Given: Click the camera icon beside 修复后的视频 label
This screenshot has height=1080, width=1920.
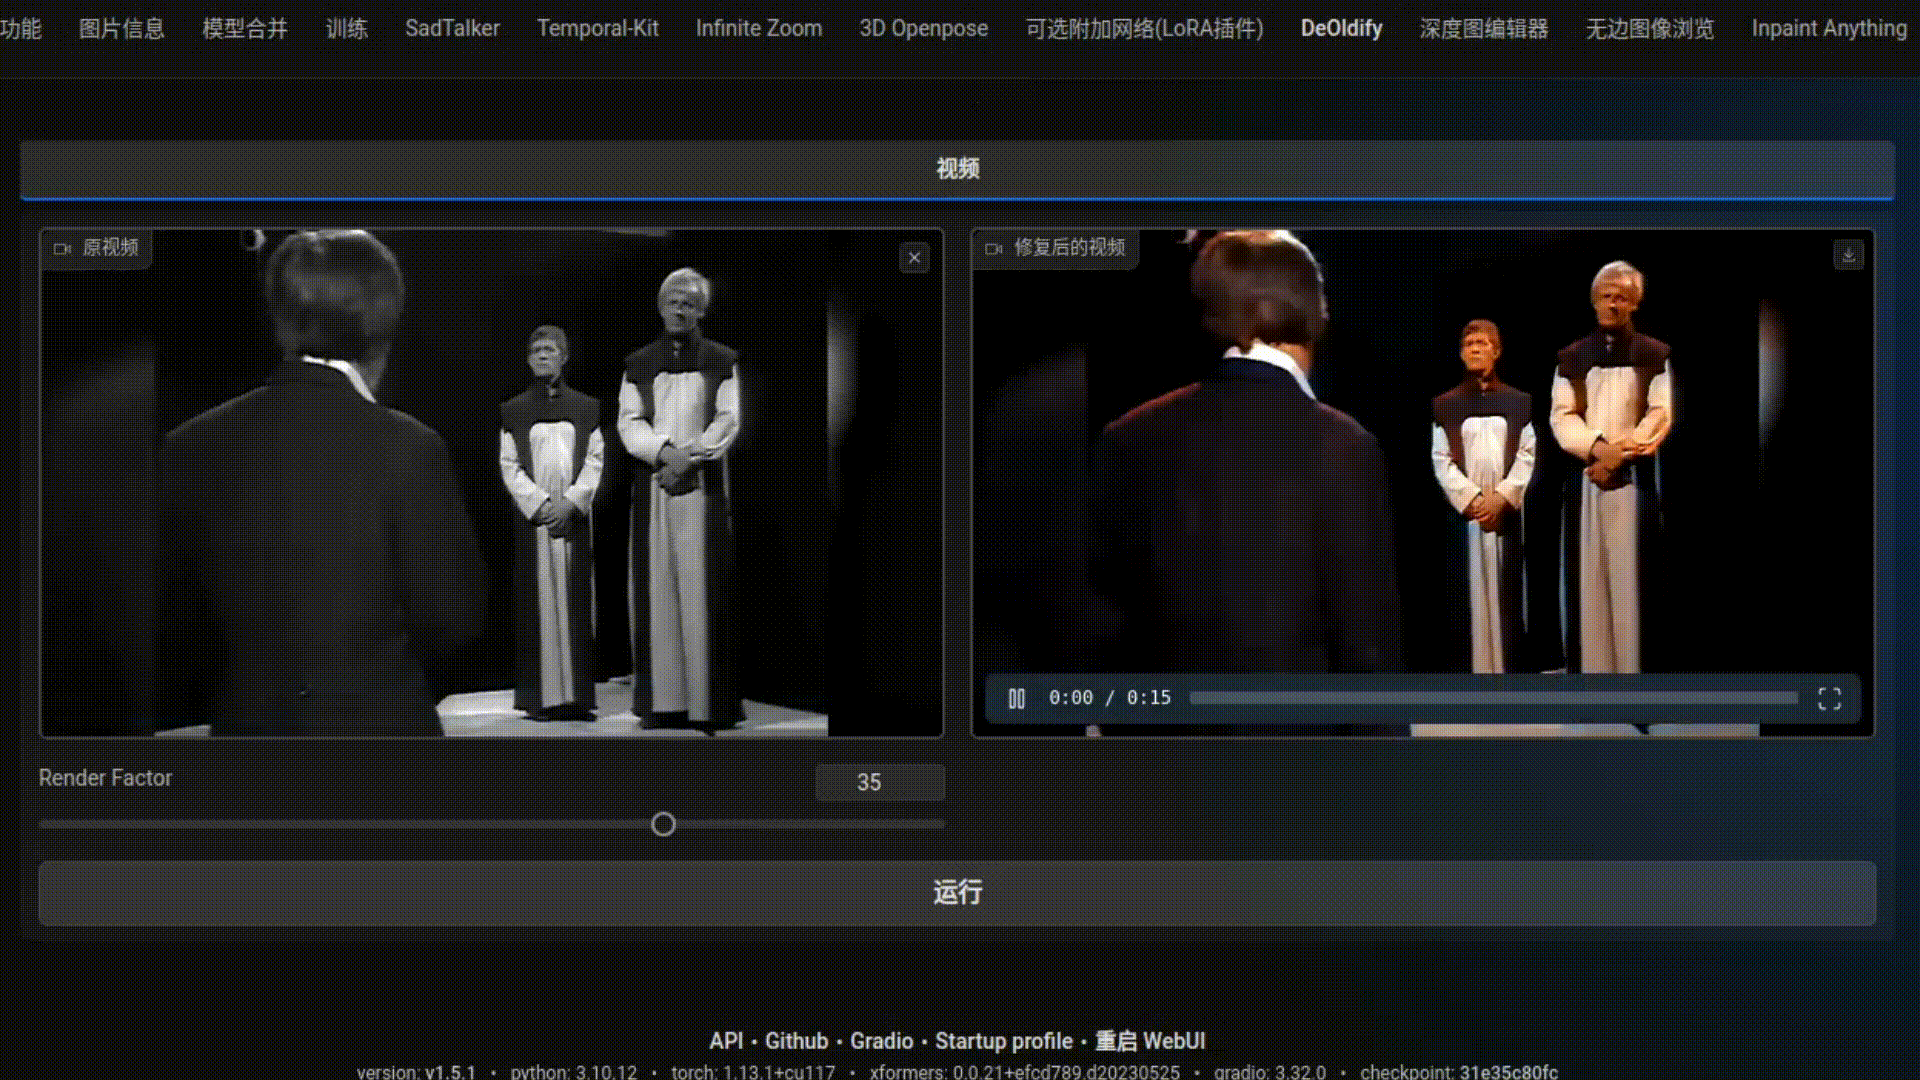Looking at the screenshot, I should (993, 249).
